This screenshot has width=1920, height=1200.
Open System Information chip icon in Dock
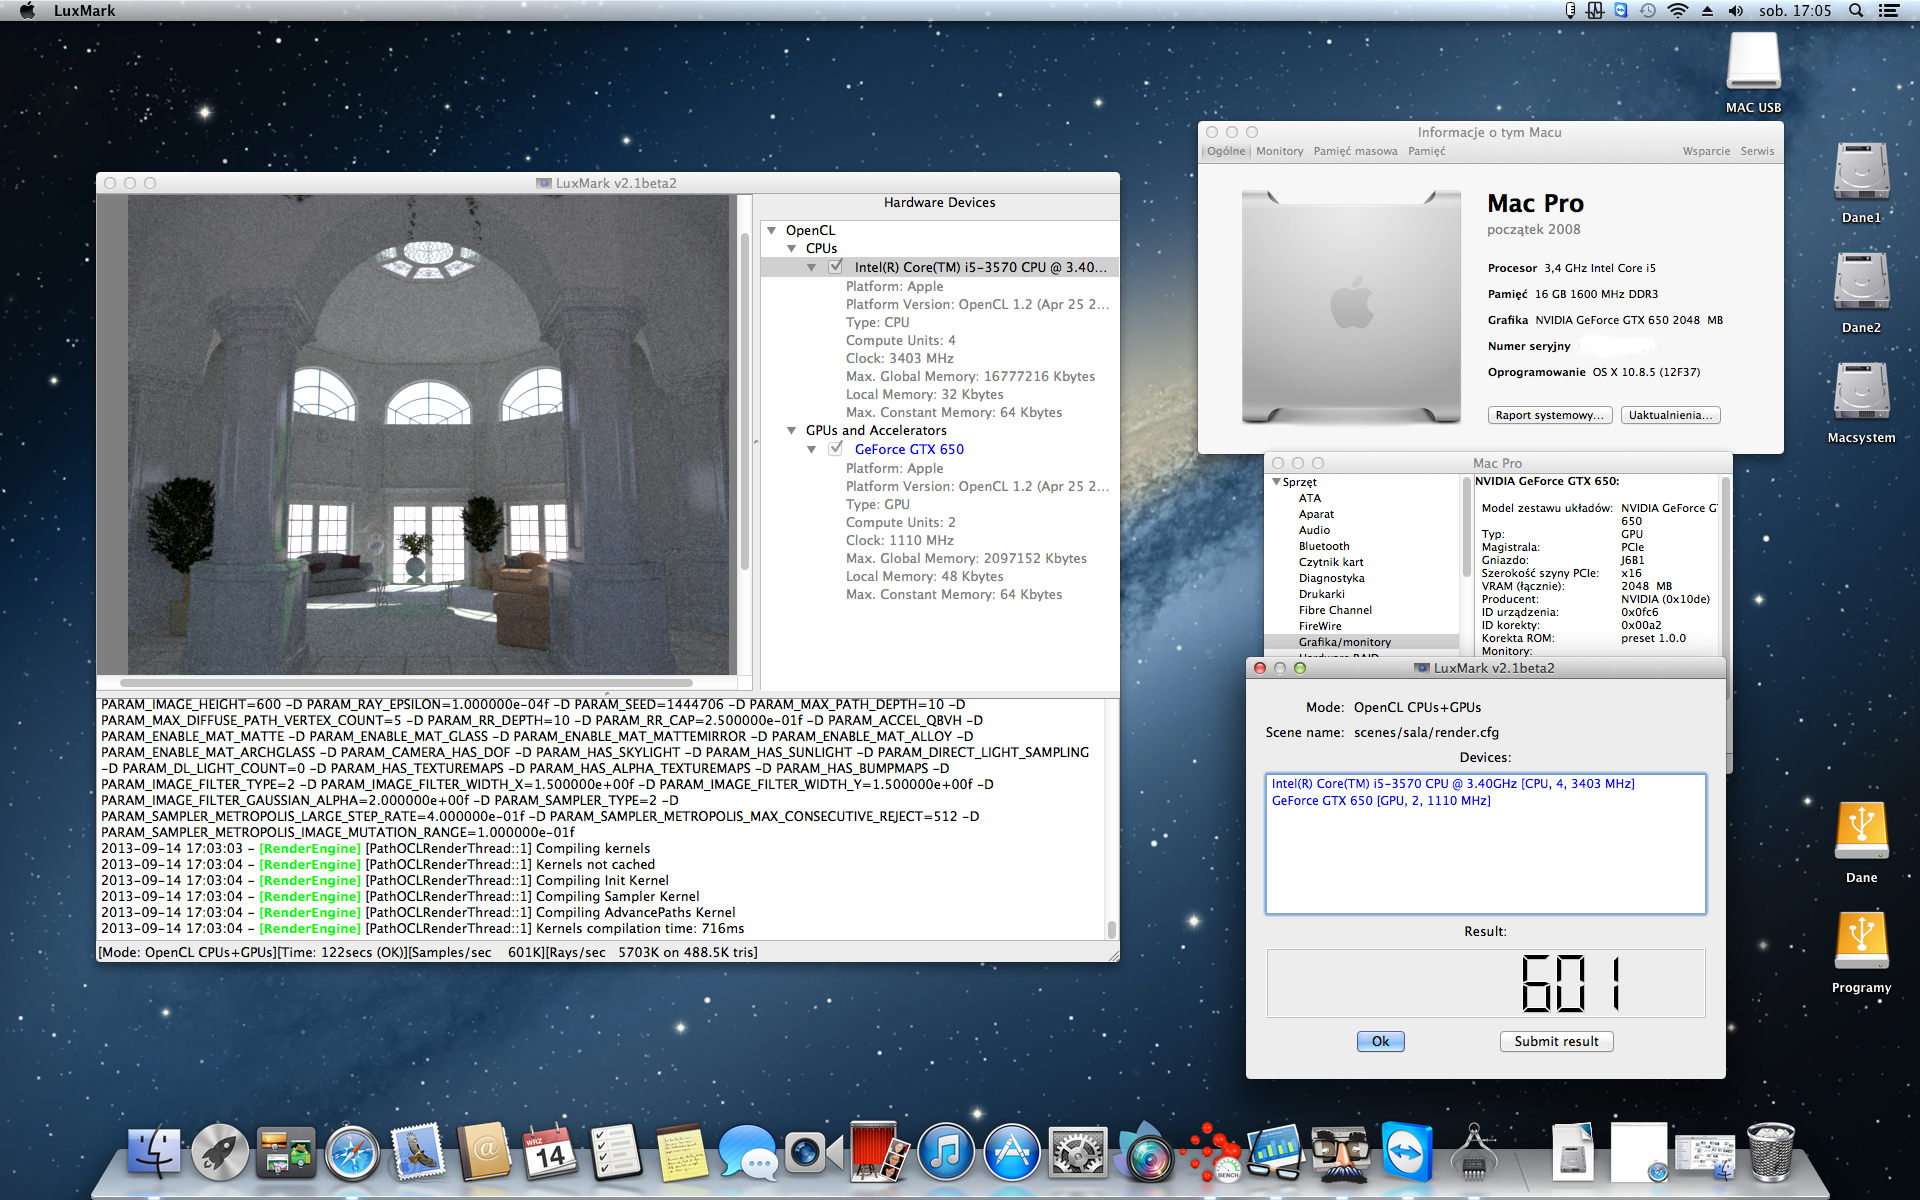[x=1472, y=1153]
